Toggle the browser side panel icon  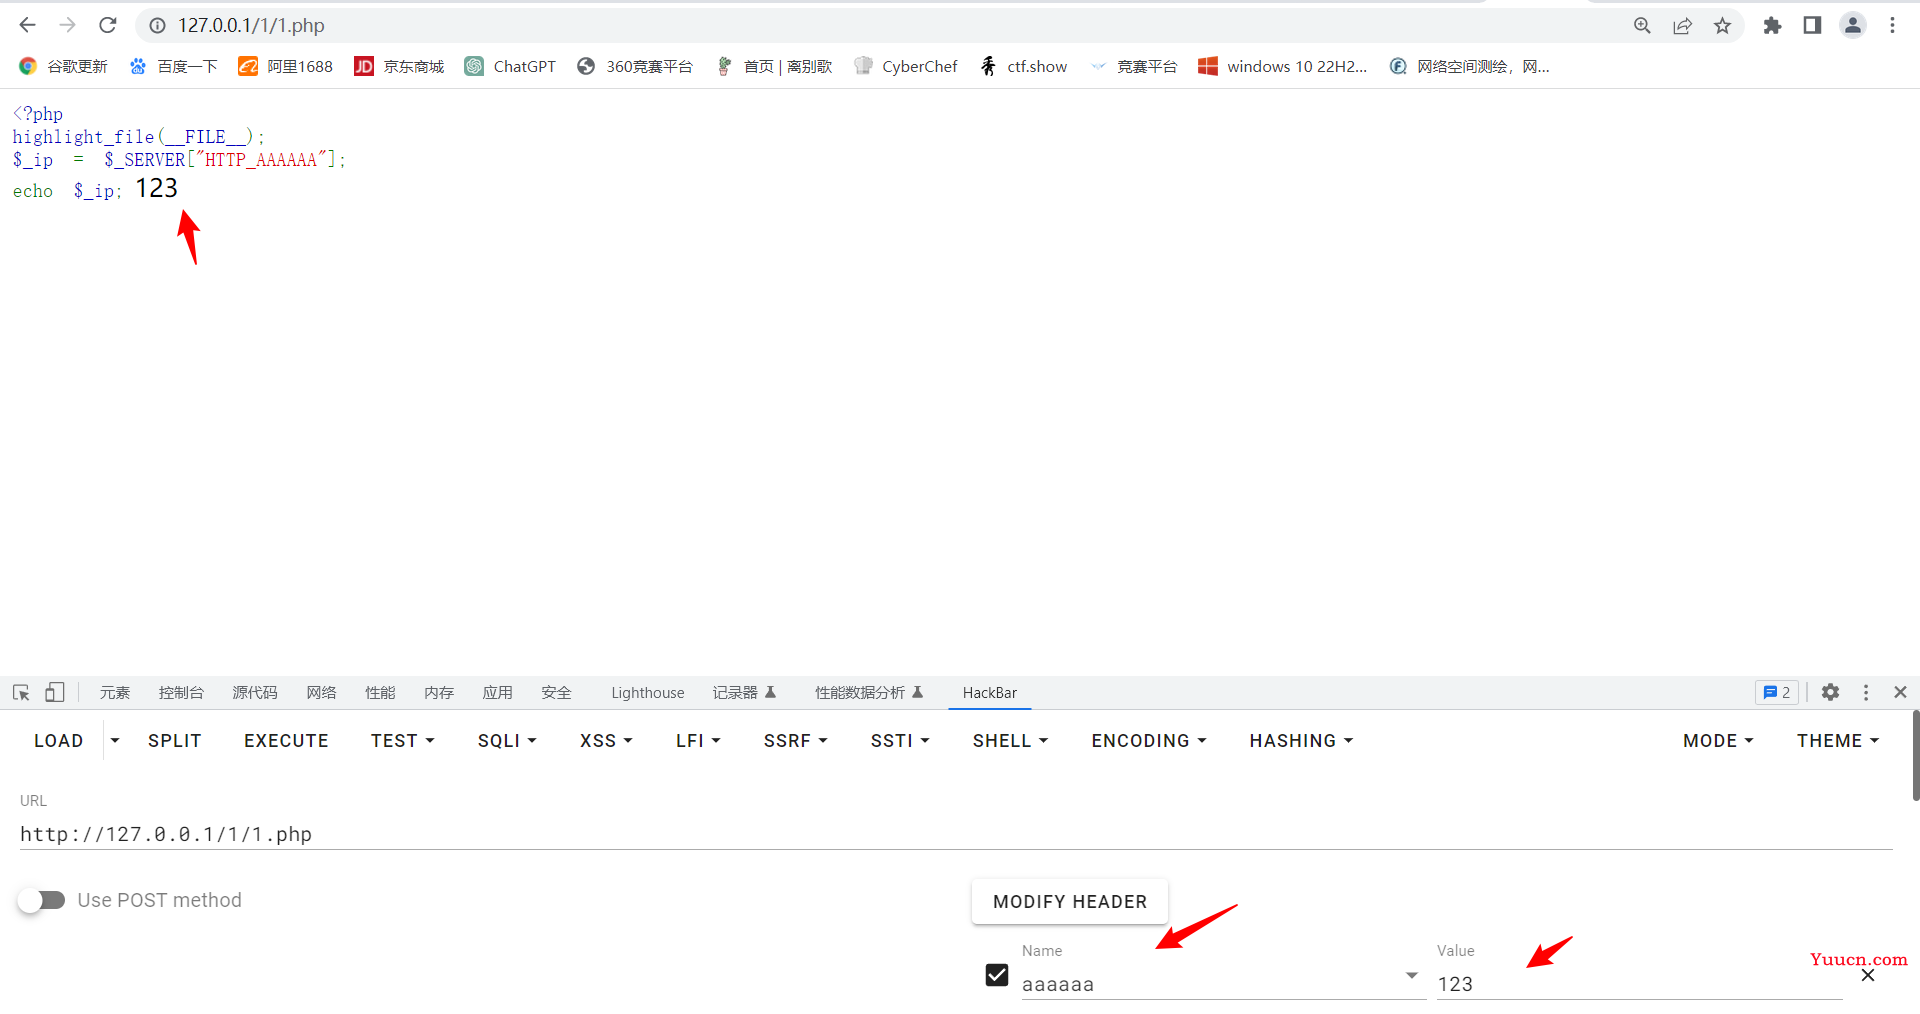[x=1812, y=26]
